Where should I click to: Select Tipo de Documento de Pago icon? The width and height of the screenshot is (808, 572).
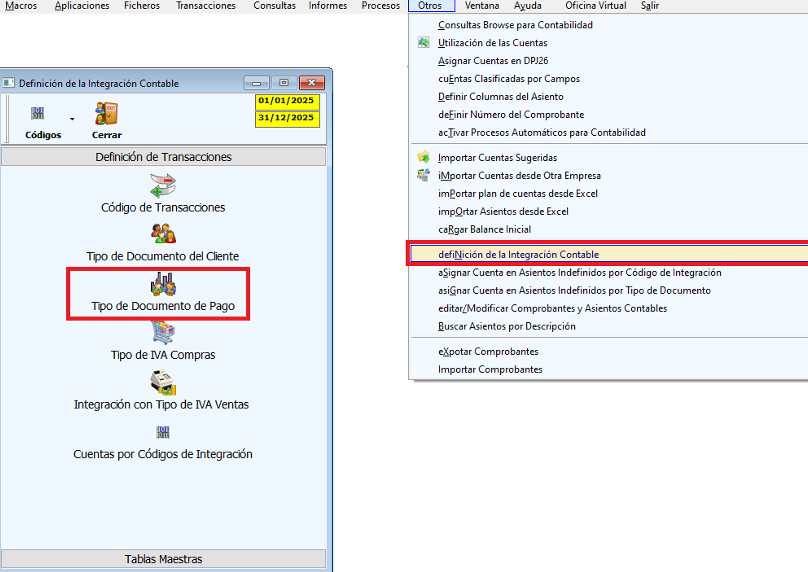pyautogui.click(x=163, y=283)
